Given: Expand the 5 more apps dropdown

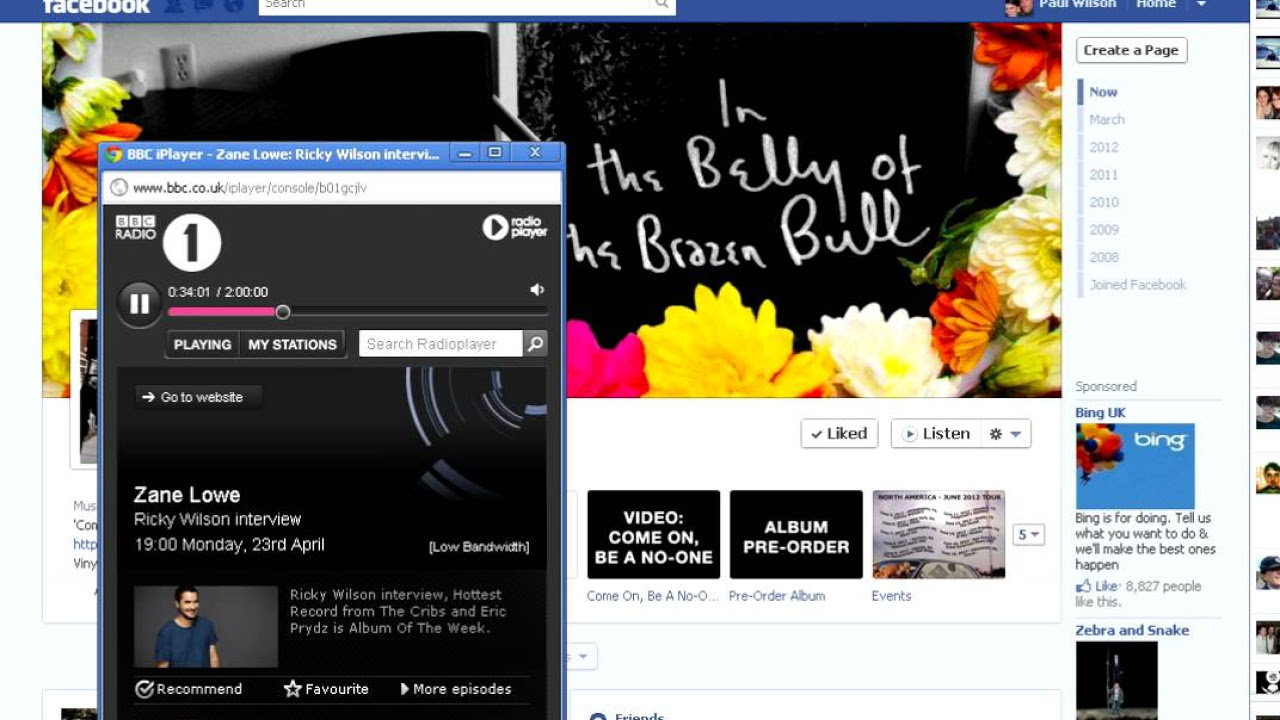Looking at the screenshot, I should click(1029, 535).
